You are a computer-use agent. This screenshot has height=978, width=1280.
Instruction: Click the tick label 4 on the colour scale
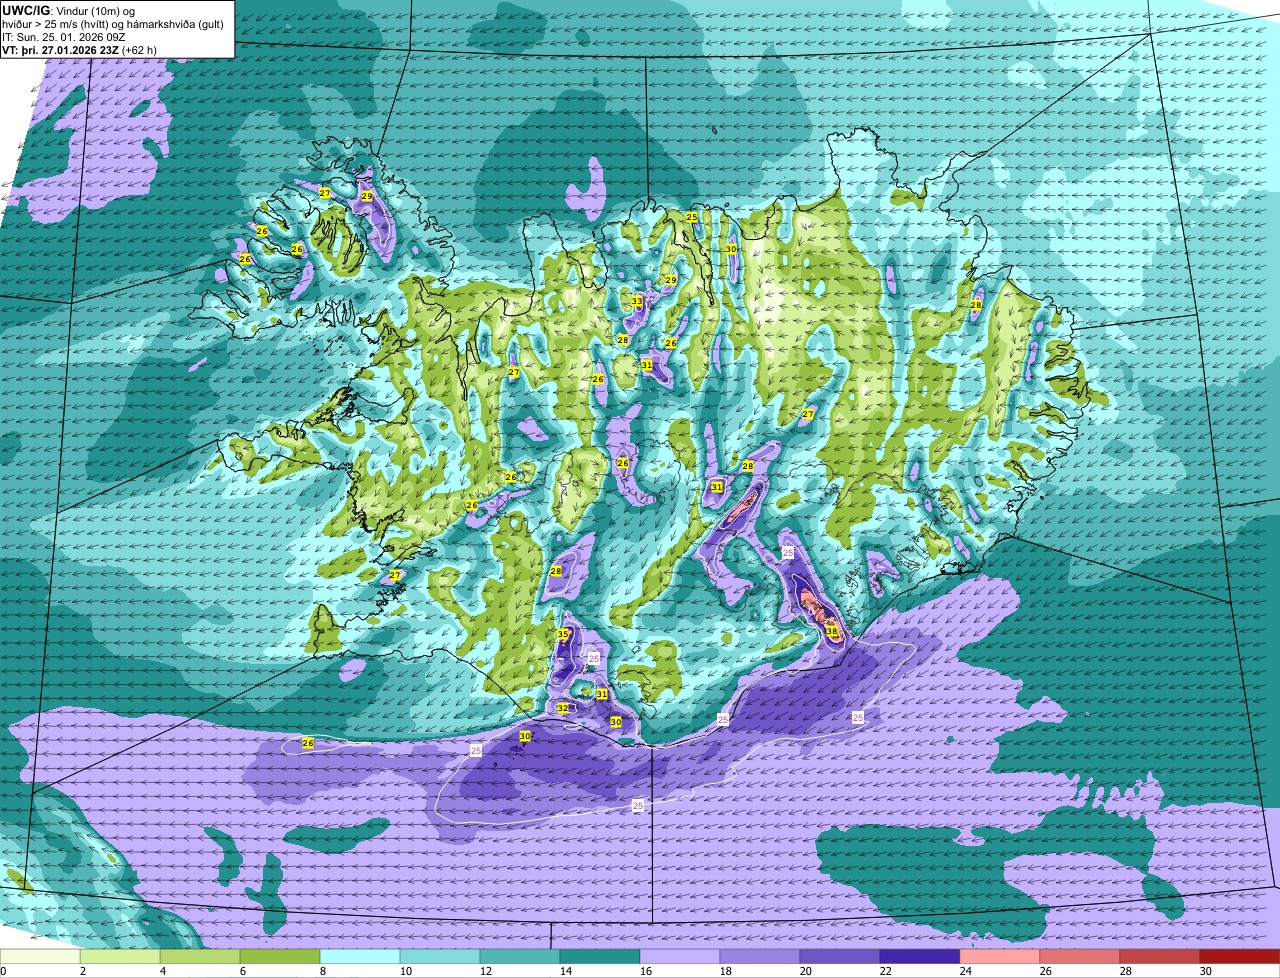tap(162, 971)
